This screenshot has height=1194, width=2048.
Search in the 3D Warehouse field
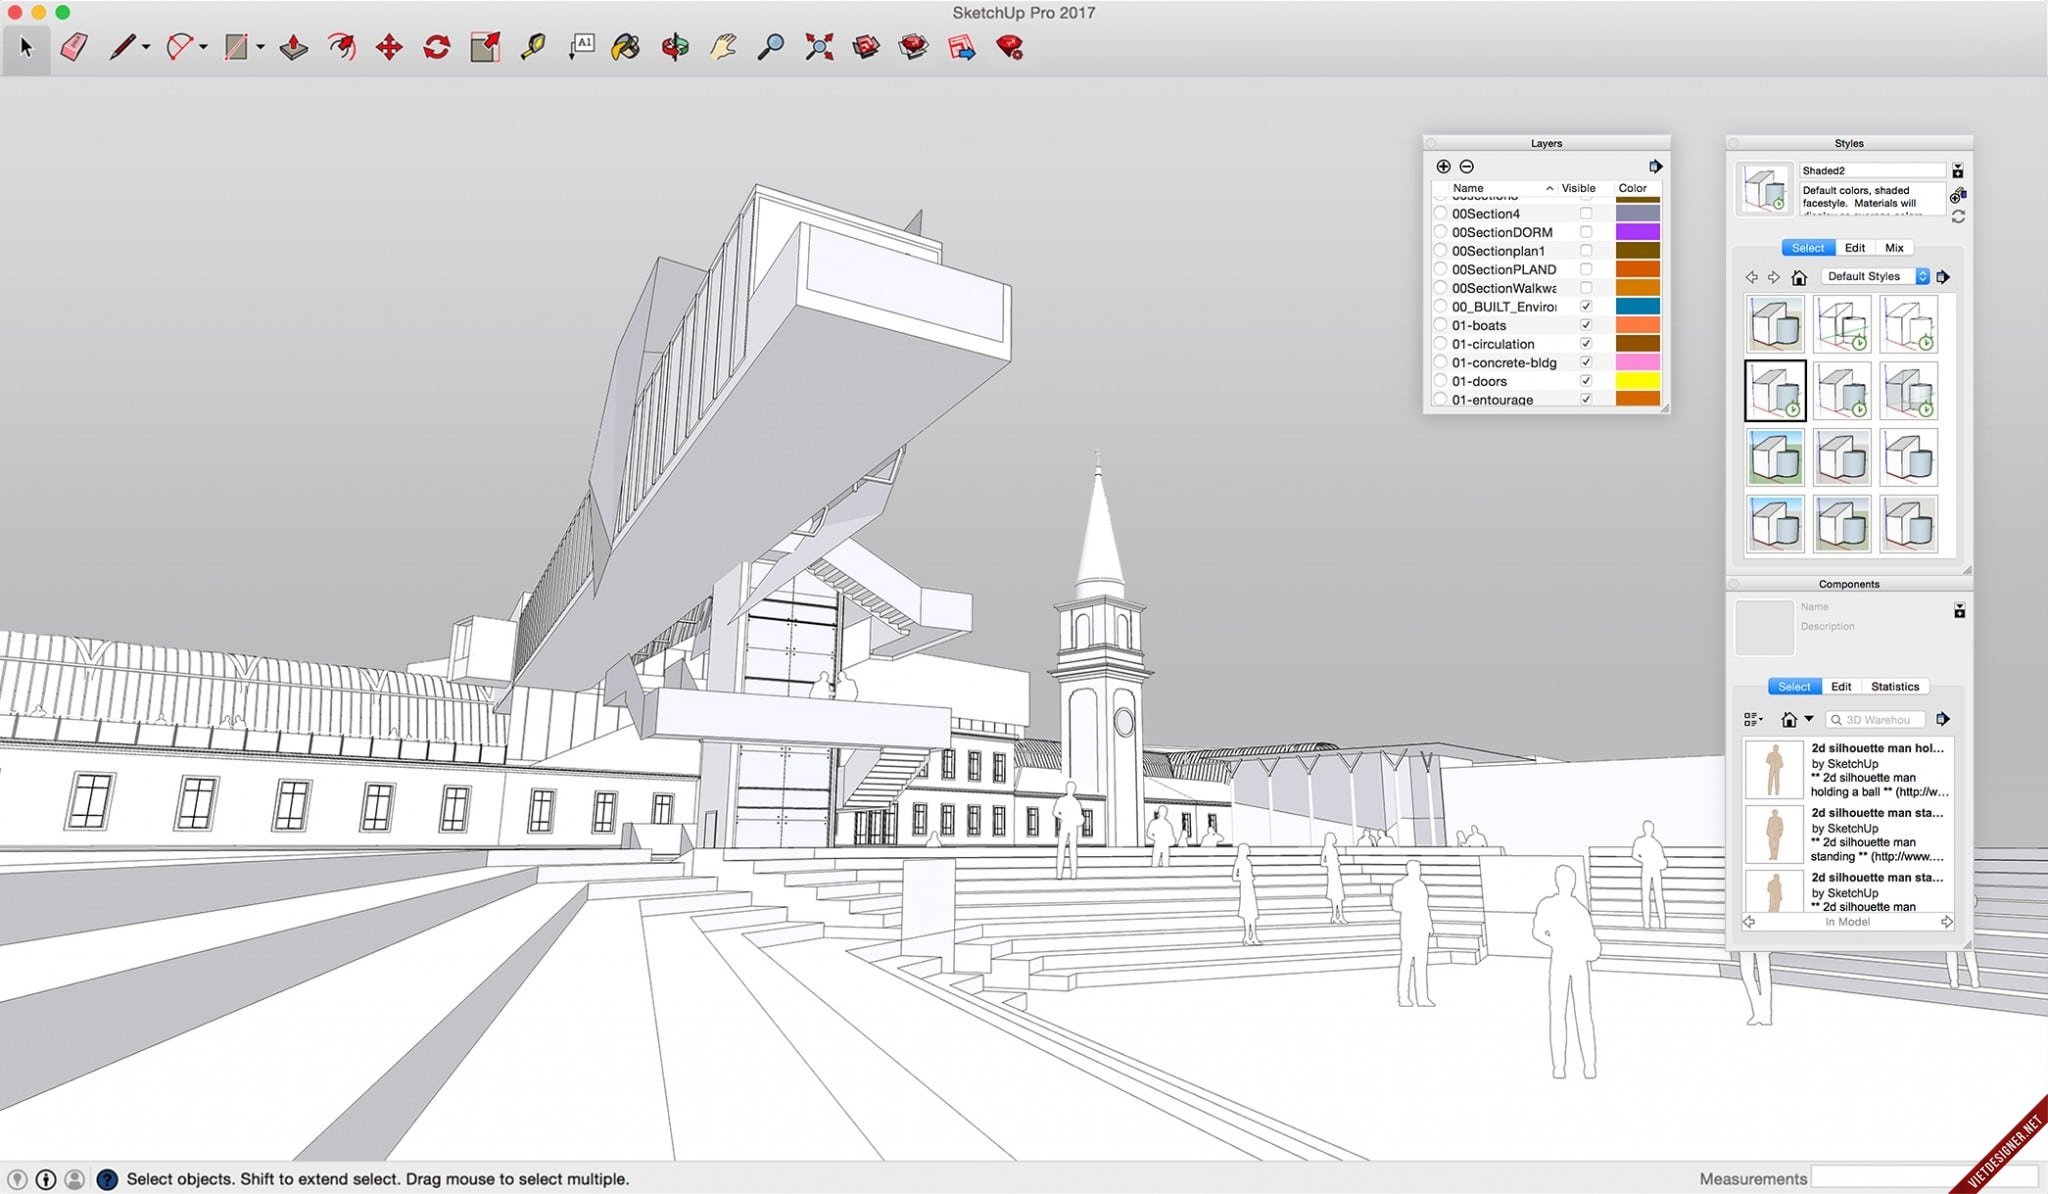(x=1877, y=719)
